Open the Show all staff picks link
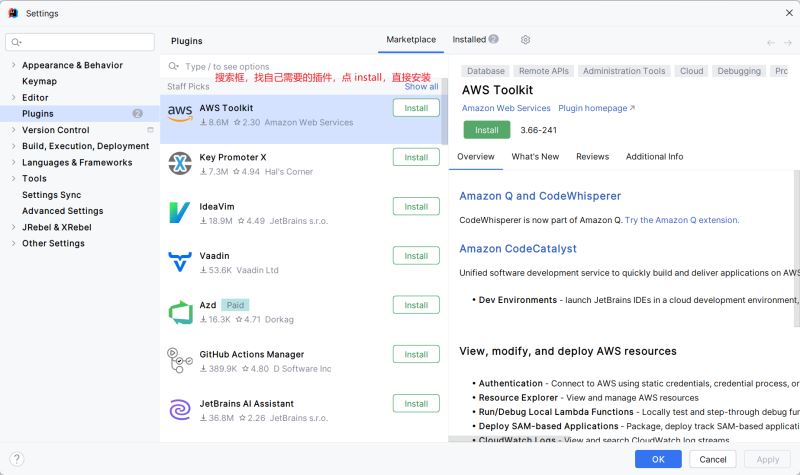Screen dimensions: 800x475 [x=421, y=87]
